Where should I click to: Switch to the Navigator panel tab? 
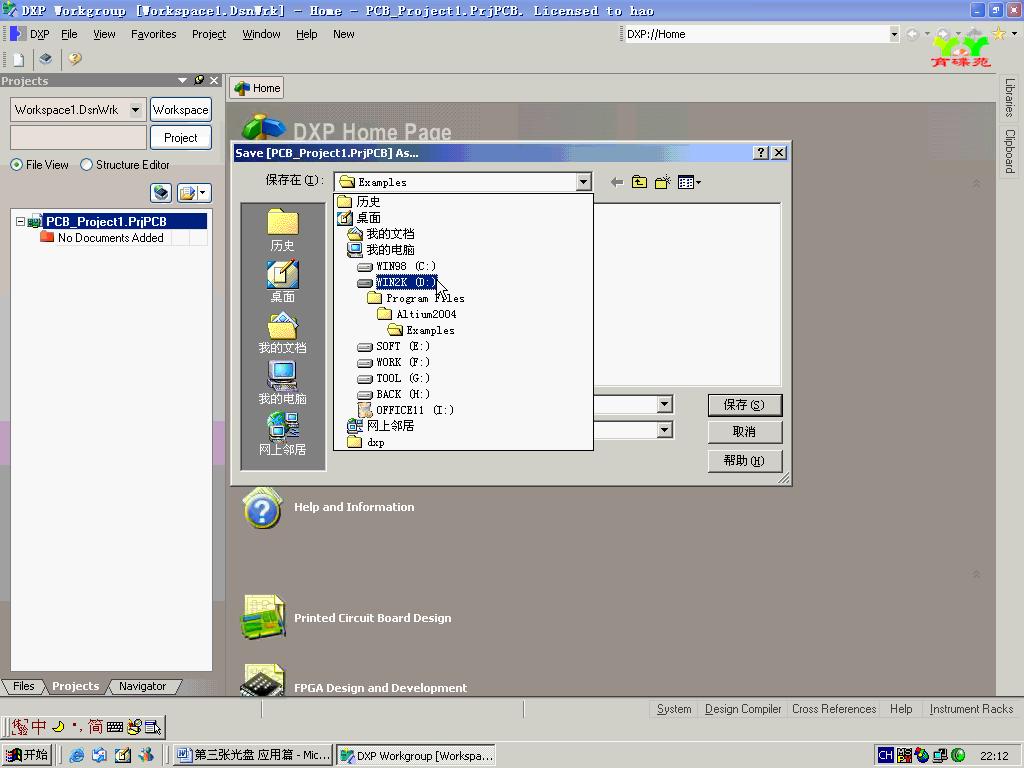(142, 686)
